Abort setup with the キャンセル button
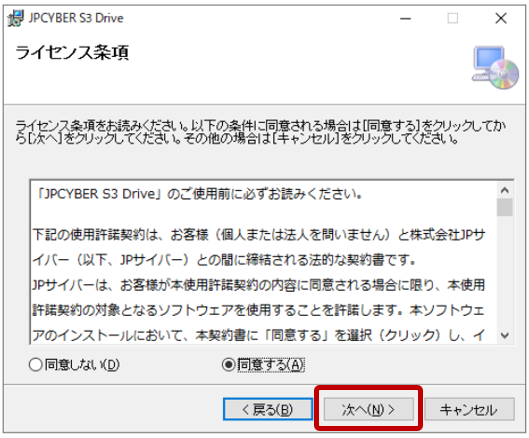The image size is (529, 438). pyautogui.click(x=469, y=409)
